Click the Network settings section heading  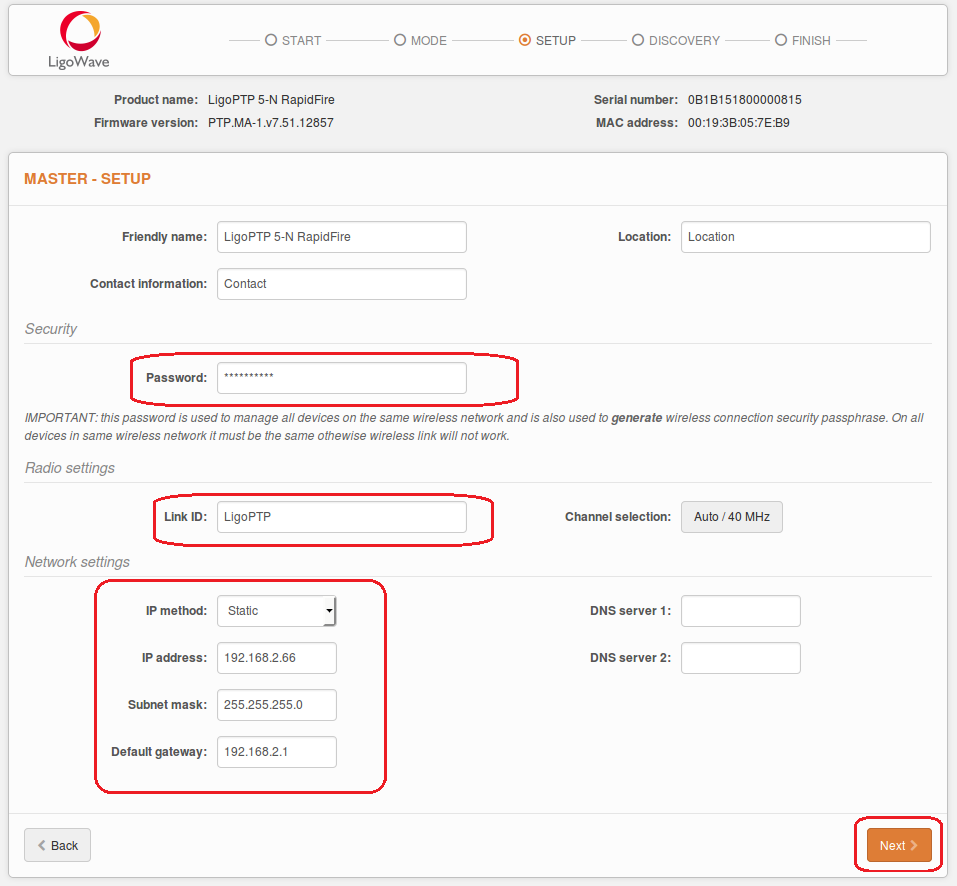(x=77, y=562)
